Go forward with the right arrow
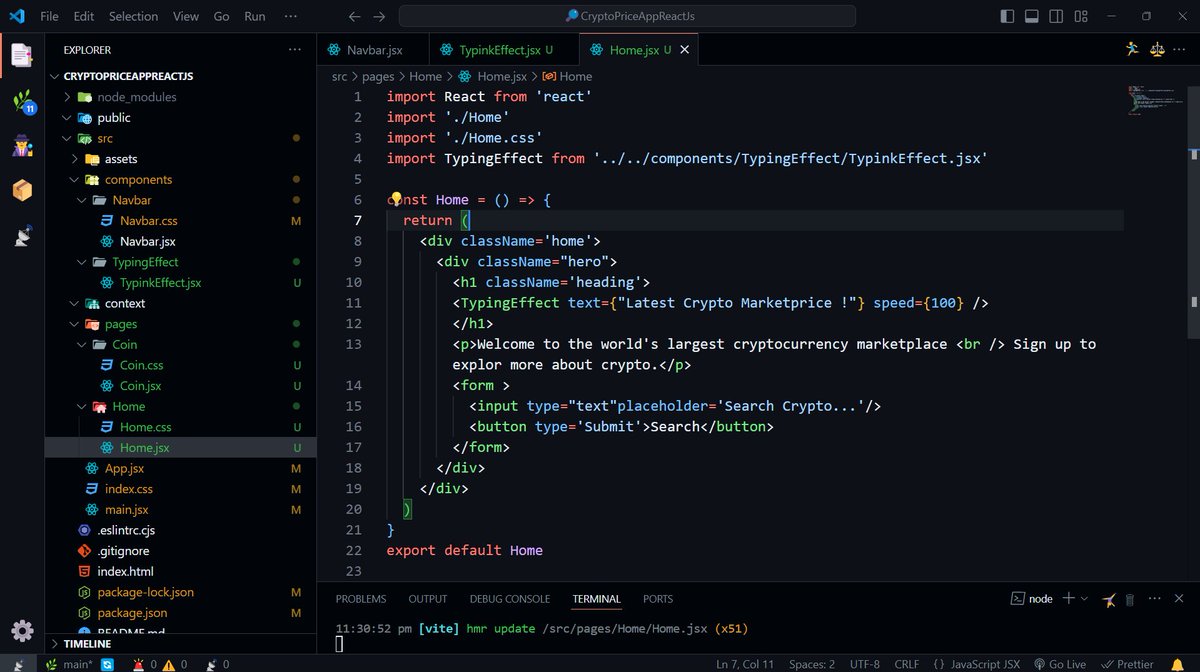 pyautogui.click(x=379, y=16)
